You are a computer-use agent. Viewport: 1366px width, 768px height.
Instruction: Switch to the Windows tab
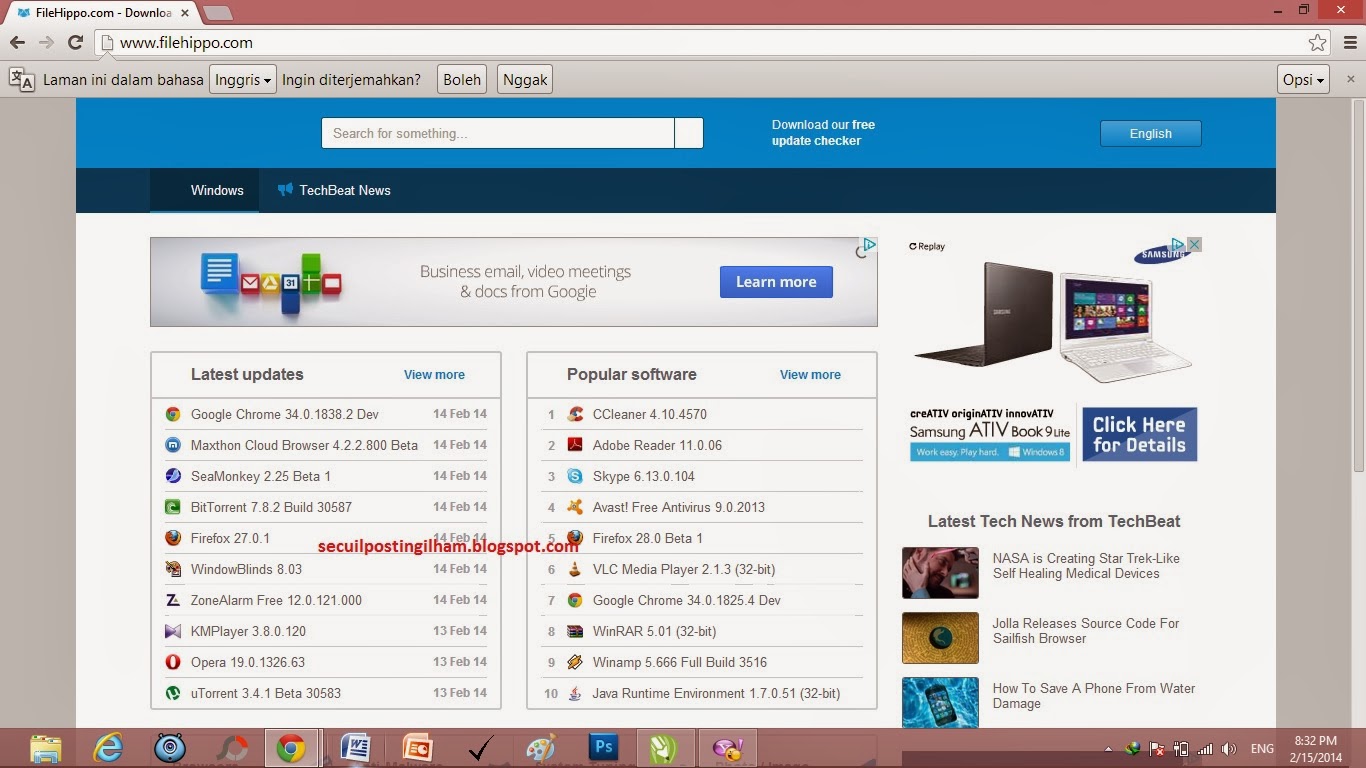pos(205,190)
